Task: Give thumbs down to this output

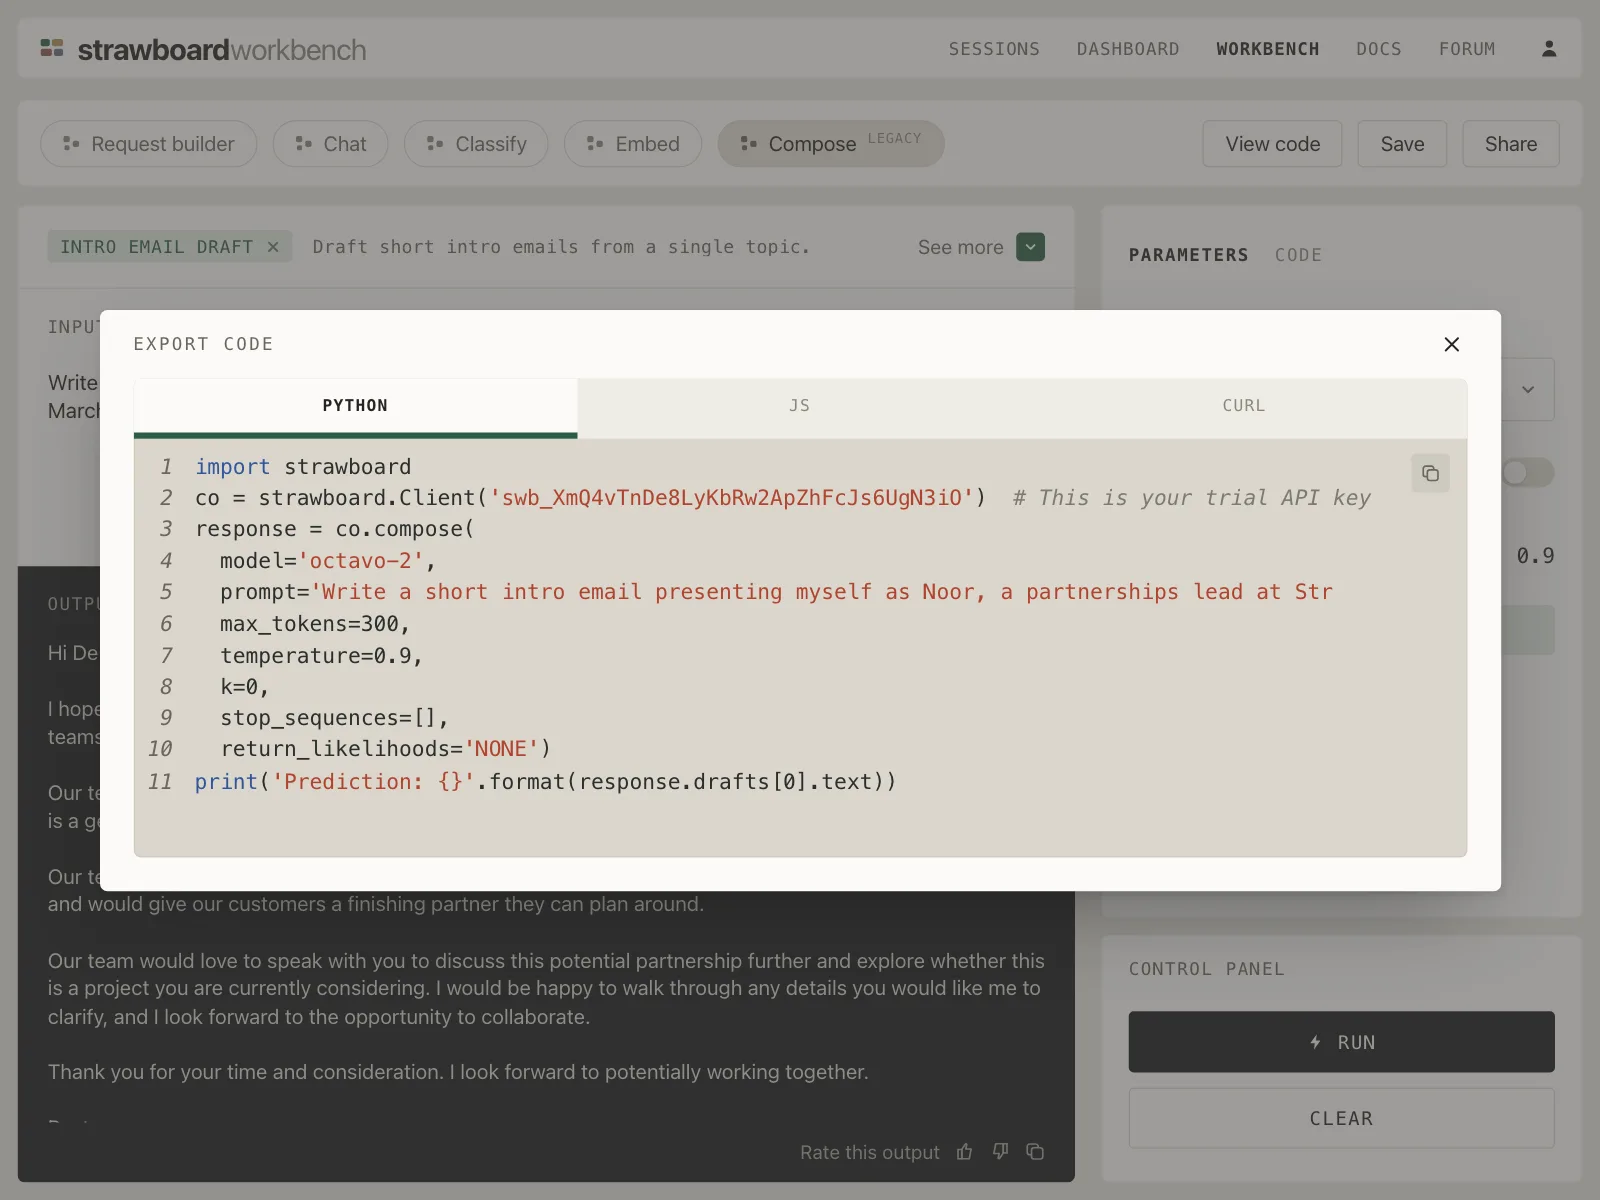Action: (x=1000, y=1152)
